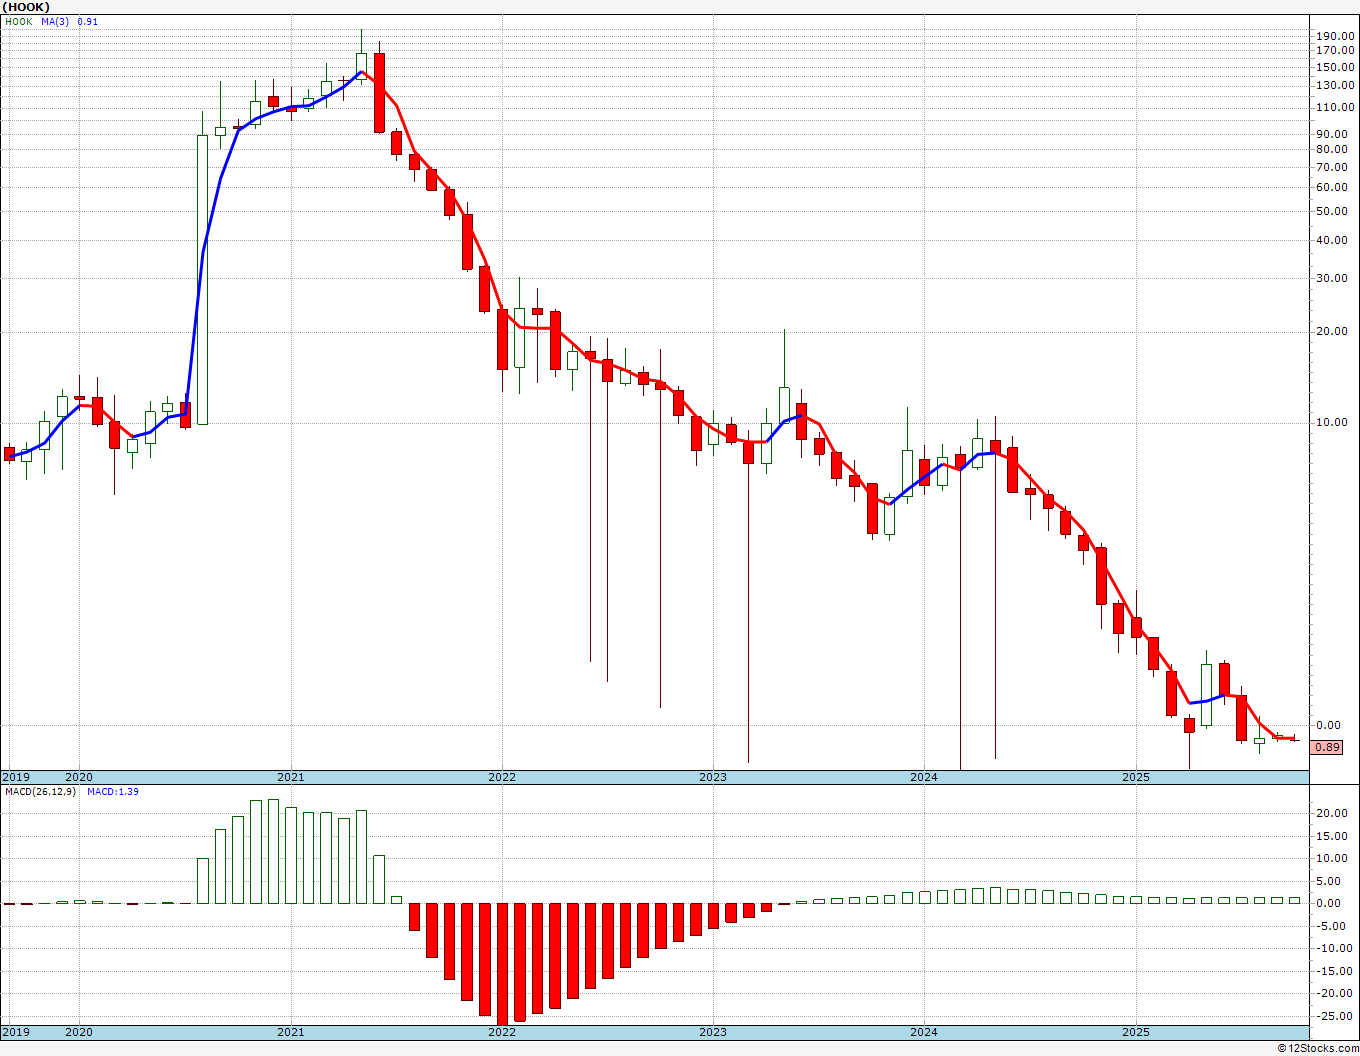Select the 130.00 price axis label
Image resolution: width=1360 pixels, height=1056 pixels.
pos(1335,85)
